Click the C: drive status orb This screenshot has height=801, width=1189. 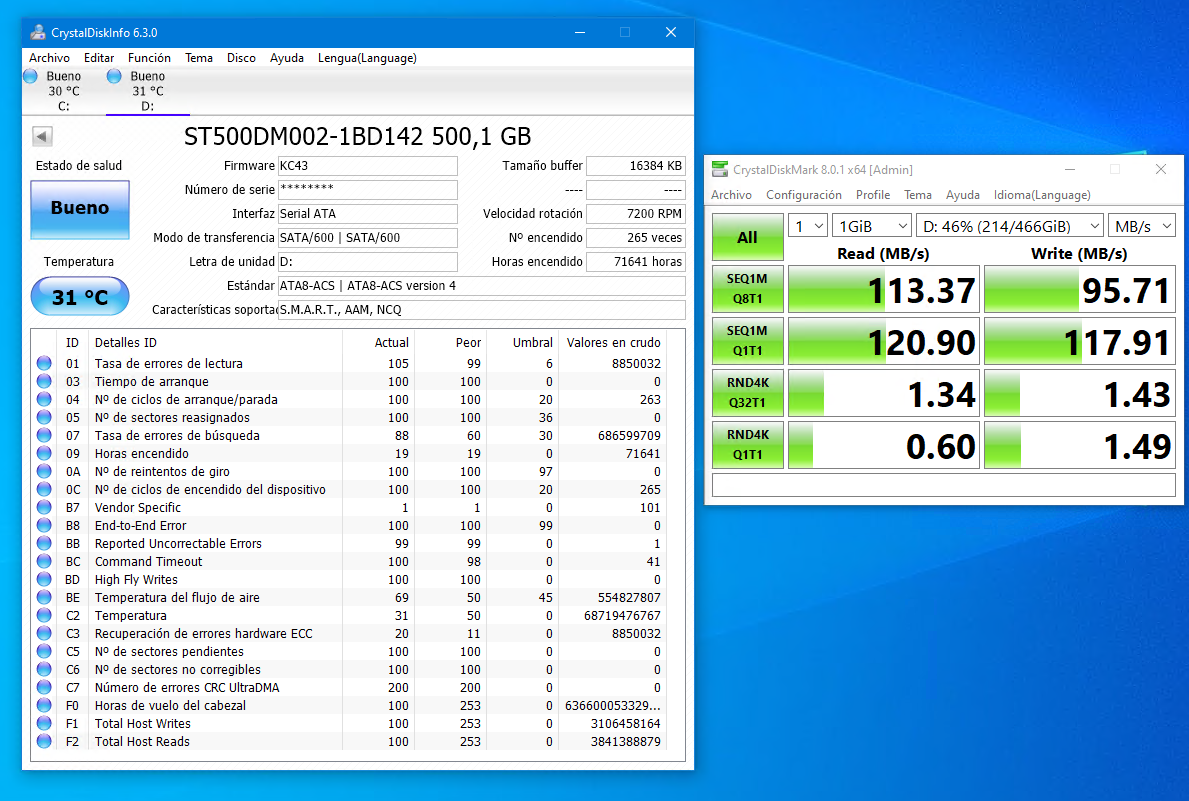pyautogui.click(x=31, y=77)
